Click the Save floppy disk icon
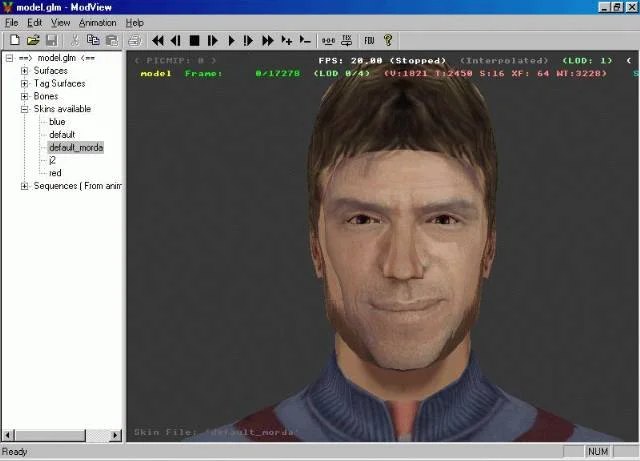 point(51,40)
